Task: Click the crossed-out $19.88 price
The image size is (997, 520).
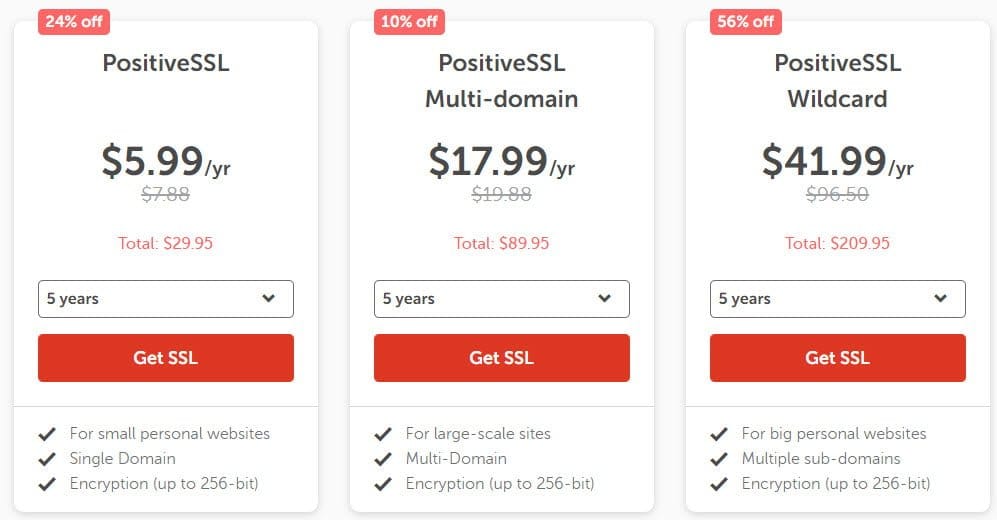Action: (x=502, y=195)
